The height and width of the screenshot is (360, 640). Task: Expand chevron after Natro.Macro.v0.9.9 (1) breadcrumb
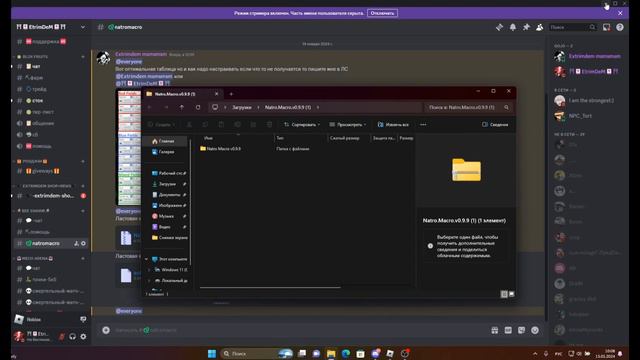coord(318,107)
